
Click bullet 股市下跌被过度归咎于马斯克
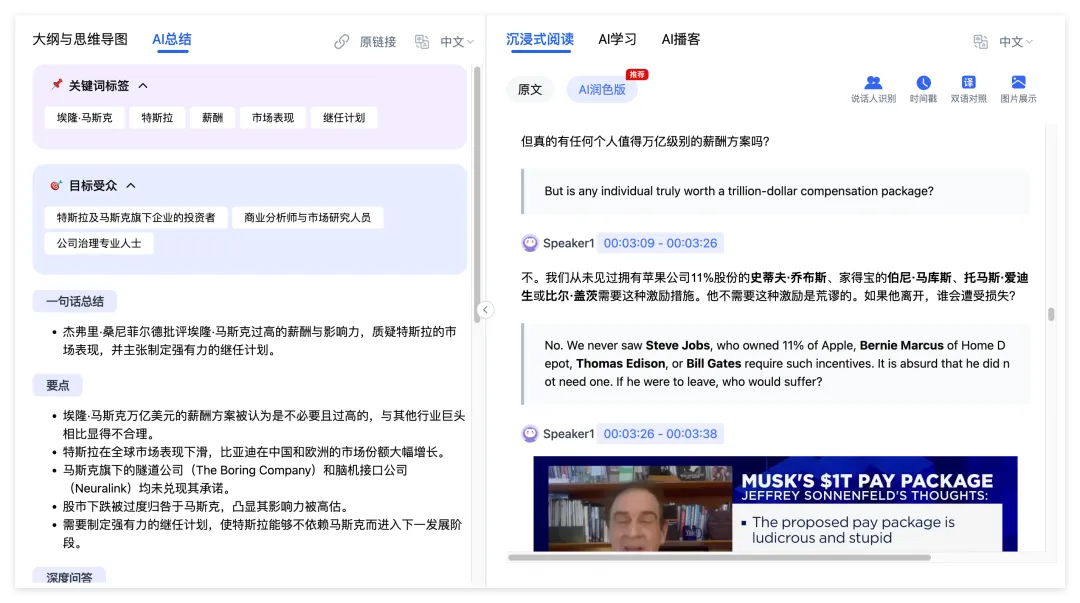[x=209, y=507]
